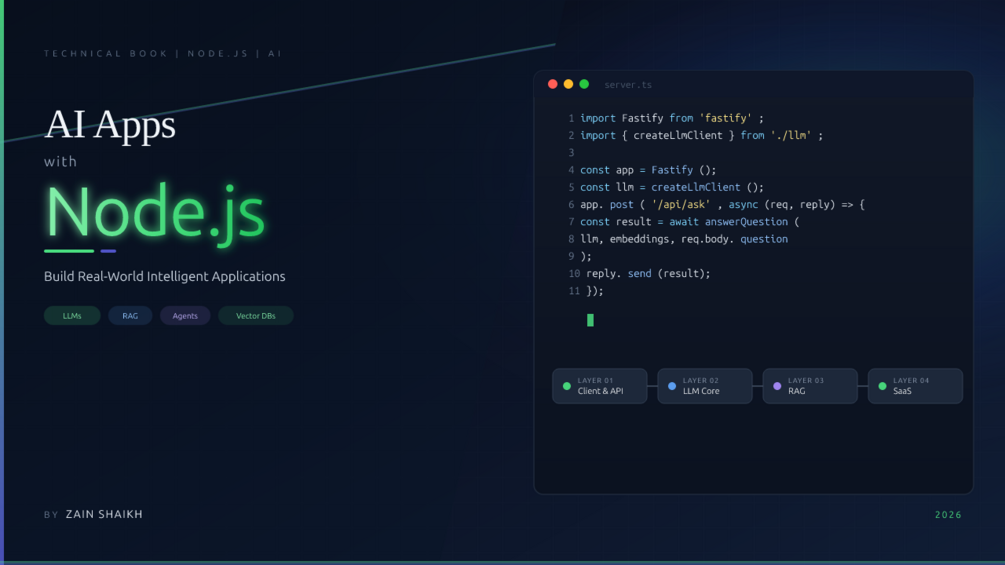Open the Layer 02 LLM Core card
Image resolution: width=1005 pixels, height=565 pixels.
[705, 386]
